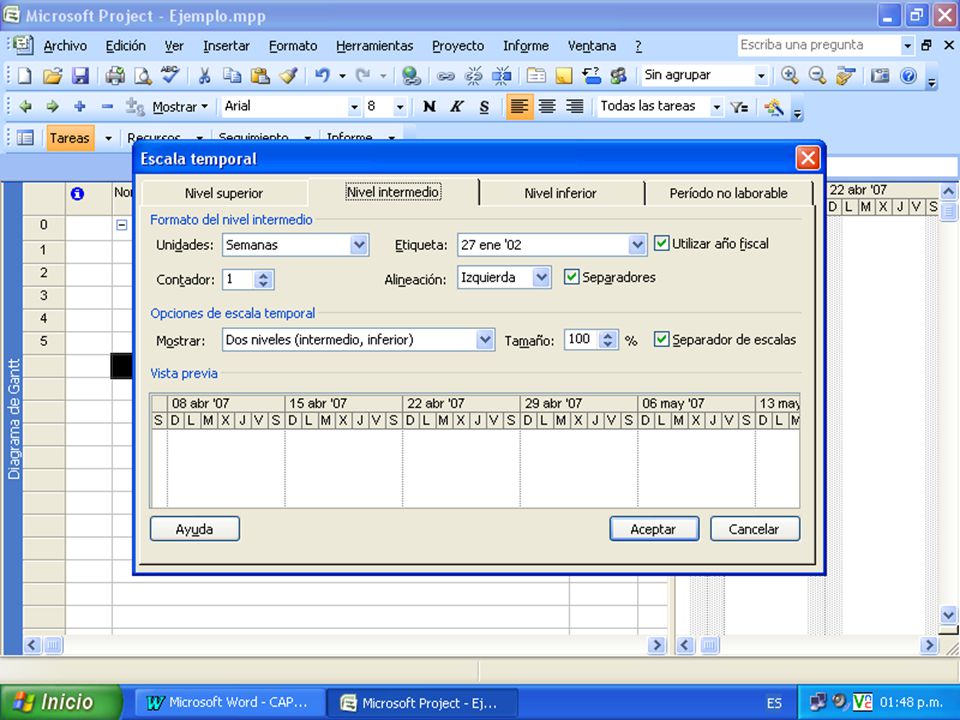Select row 3 header in task table
960x720 pixels.
pyautogui.click(x=43, y=295)
